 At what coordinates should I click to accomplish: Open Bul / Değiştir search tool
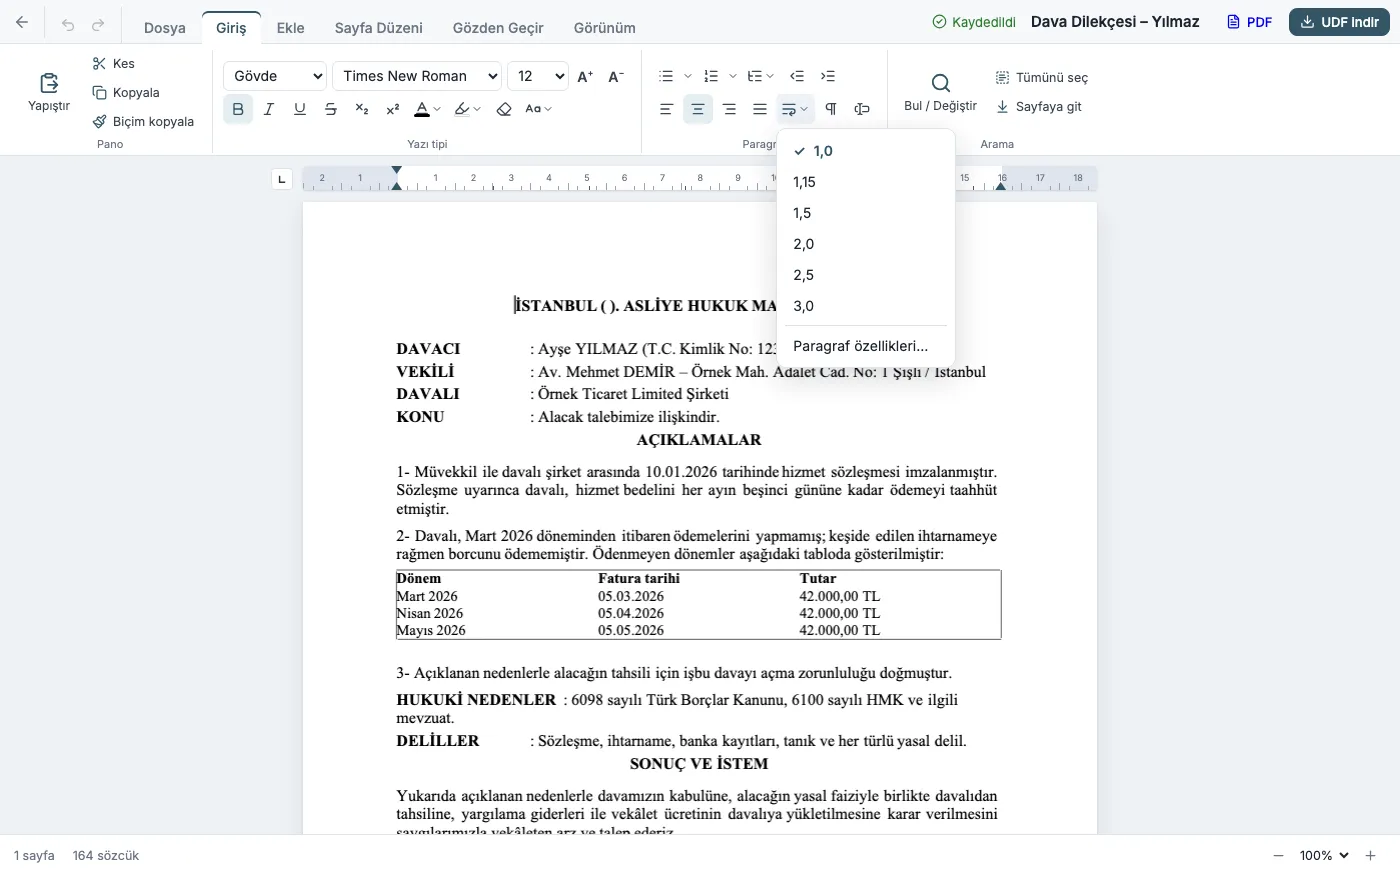940,92
